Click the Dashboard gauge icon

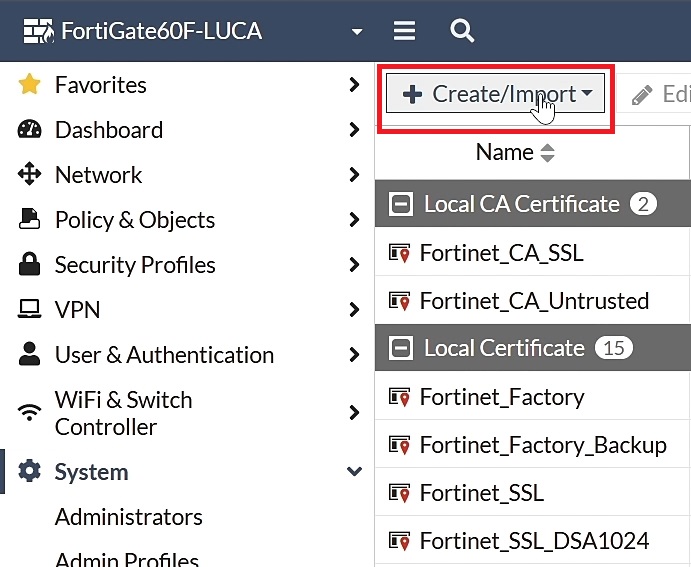30,130
